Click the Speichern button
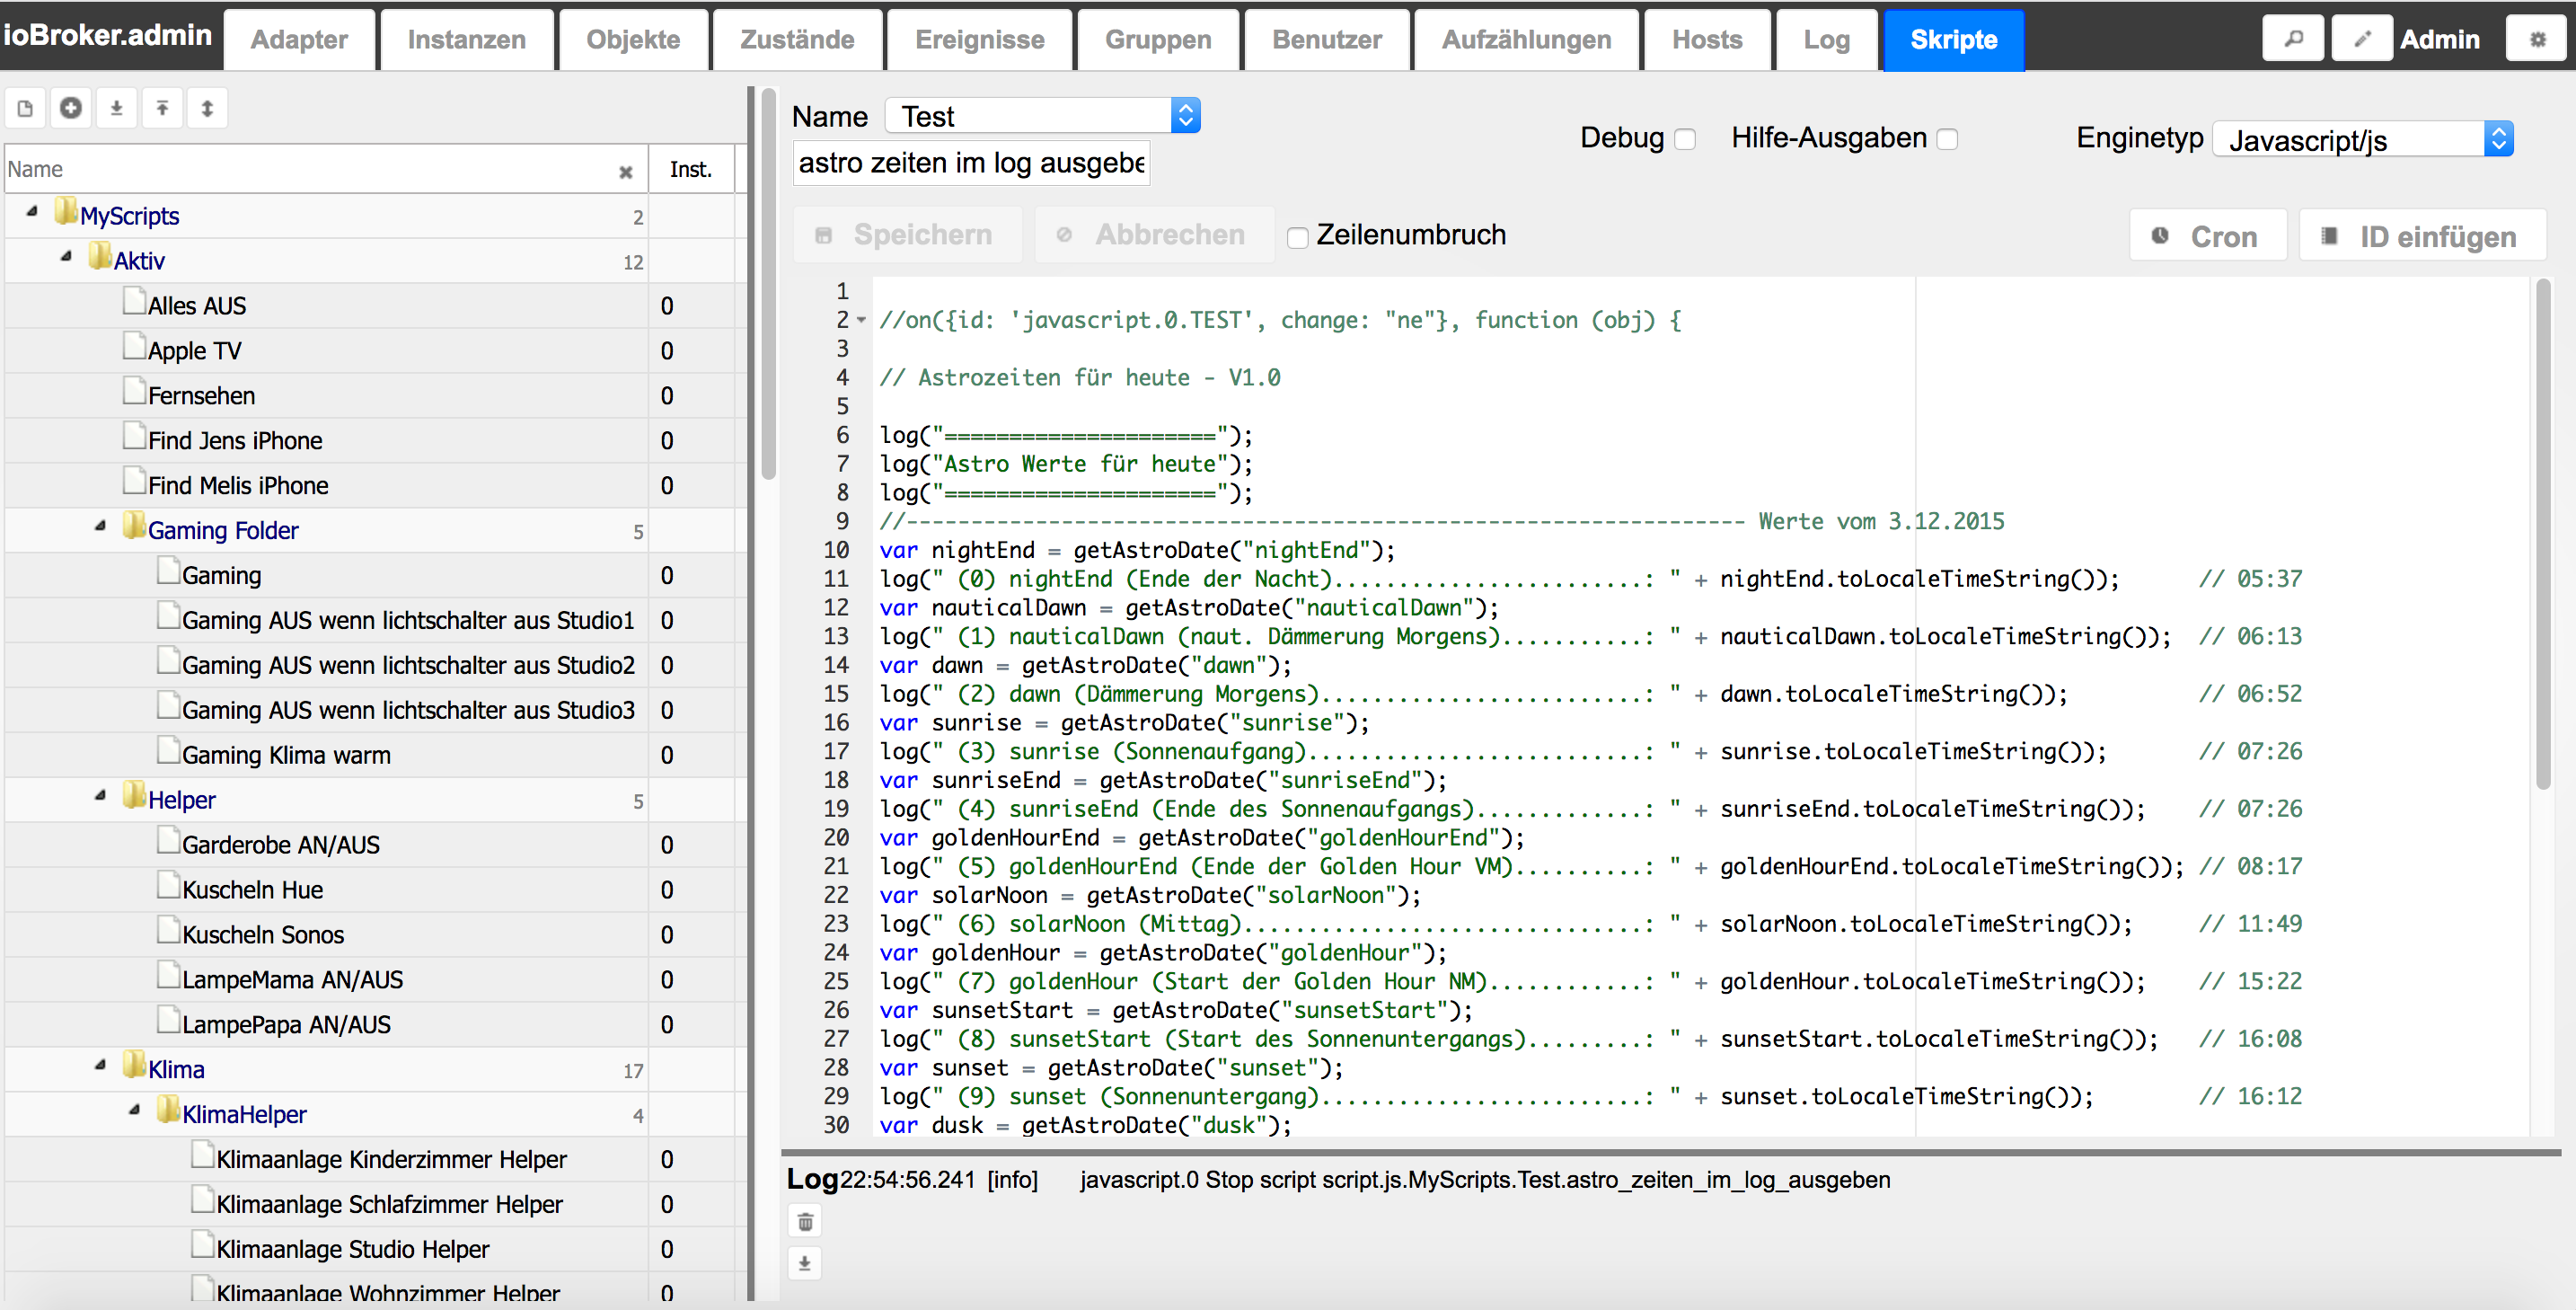This screenshot has width=2576, height=1310. (x=907, y=235)
